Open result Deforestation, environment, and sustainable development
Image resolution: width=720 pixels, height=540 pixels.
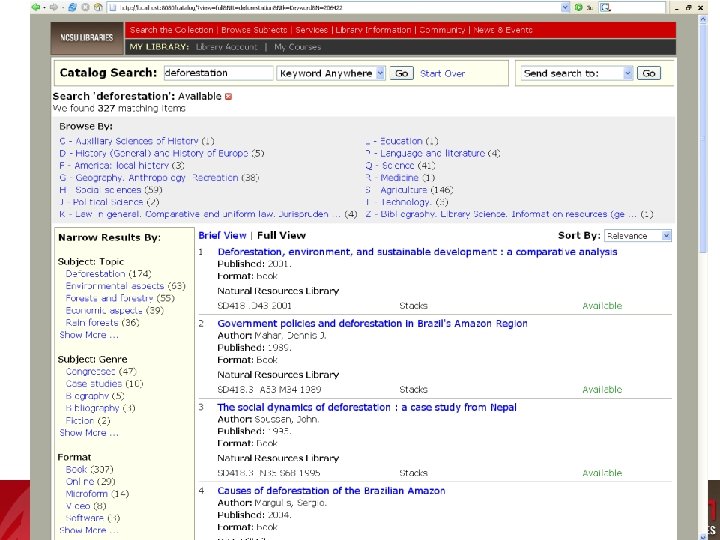pyautogui.click(x=417, y=252)
